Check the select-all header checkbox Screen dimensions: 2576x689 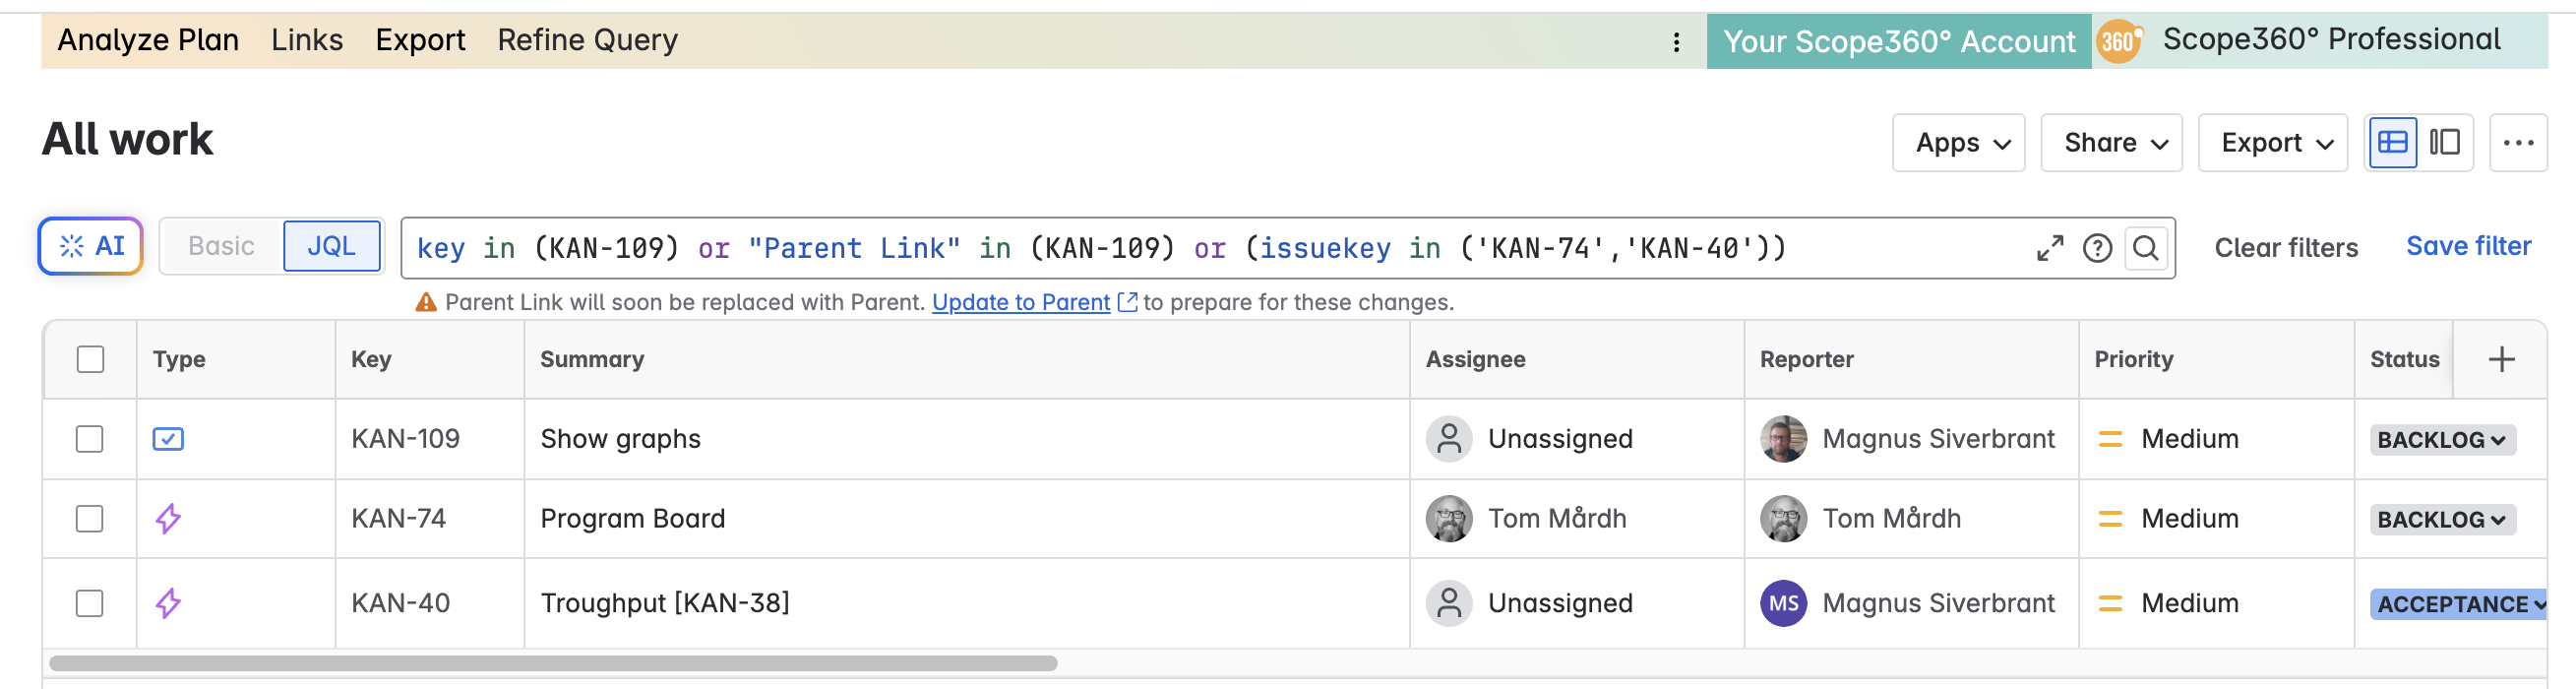coord(90,359)
